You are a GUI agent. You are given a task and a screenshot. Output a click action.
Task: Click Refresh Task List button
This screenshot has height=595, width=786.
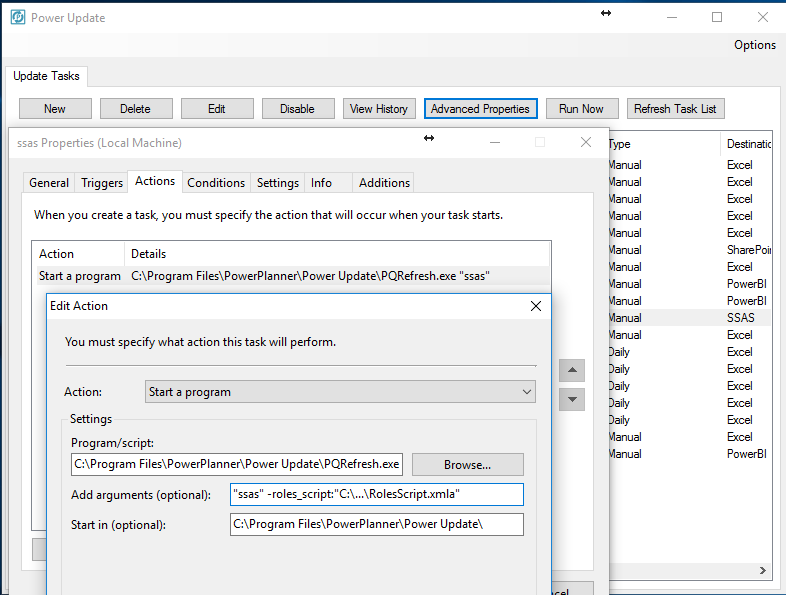tap(675, 109)
